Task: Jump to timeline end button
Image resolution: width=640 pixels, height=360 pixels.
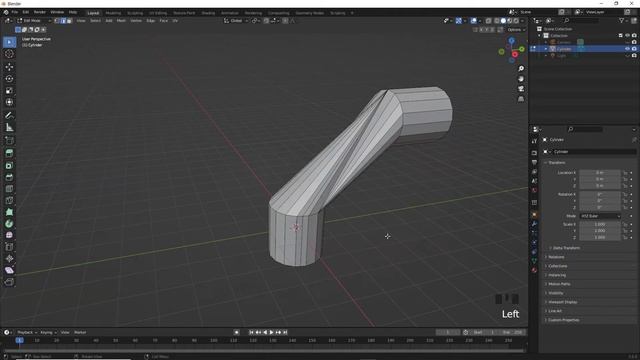Action: pyautogui.click(x=285, y=332)
